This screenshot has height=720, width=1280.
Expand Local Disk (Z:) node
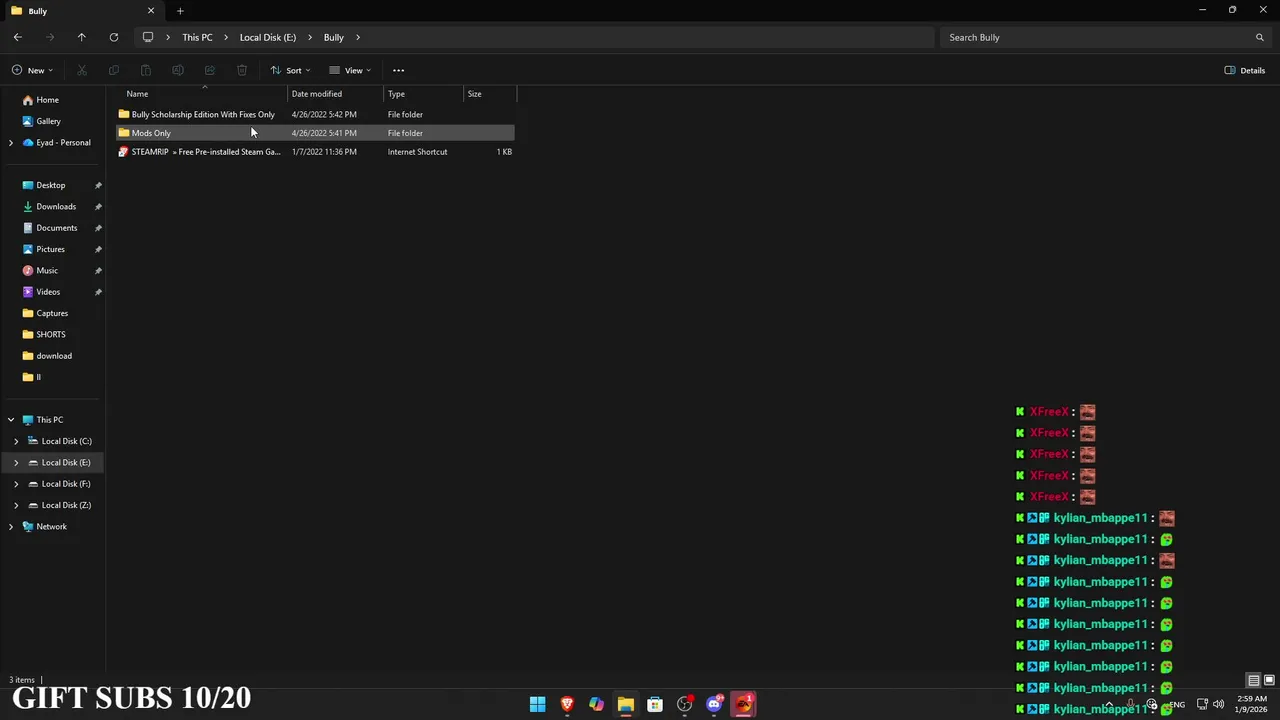(16, 505)
